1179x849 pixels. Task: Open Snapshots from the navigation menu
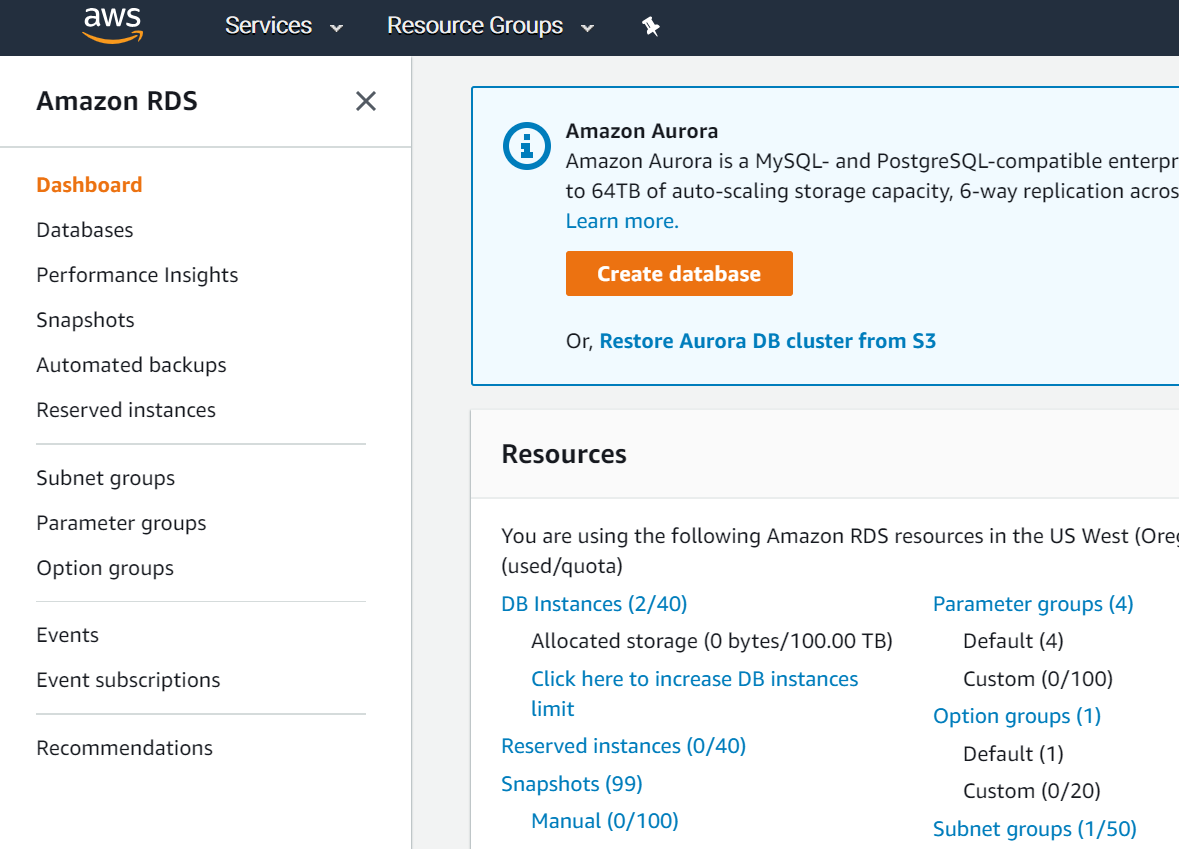point(85,320)
